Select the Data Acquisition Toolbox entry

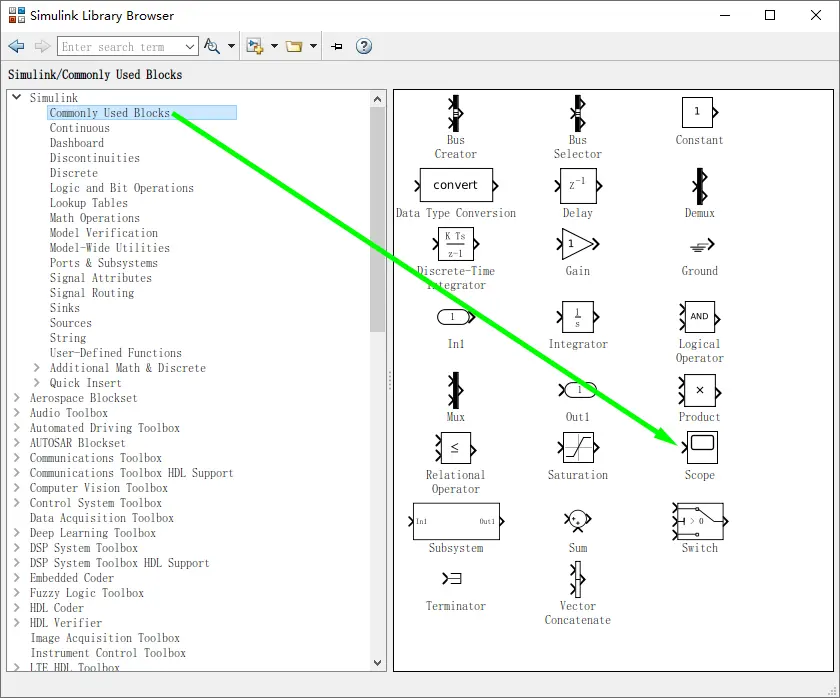point(102,517)
